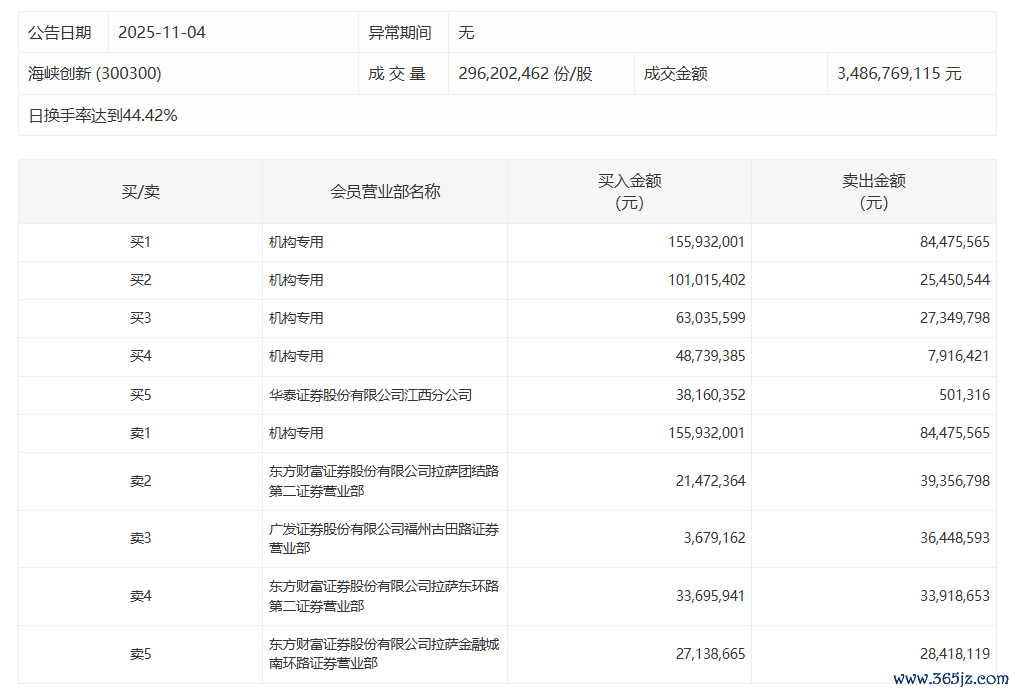Click 华泰证券股份有限公司江西分公司

tap(371, 395)
